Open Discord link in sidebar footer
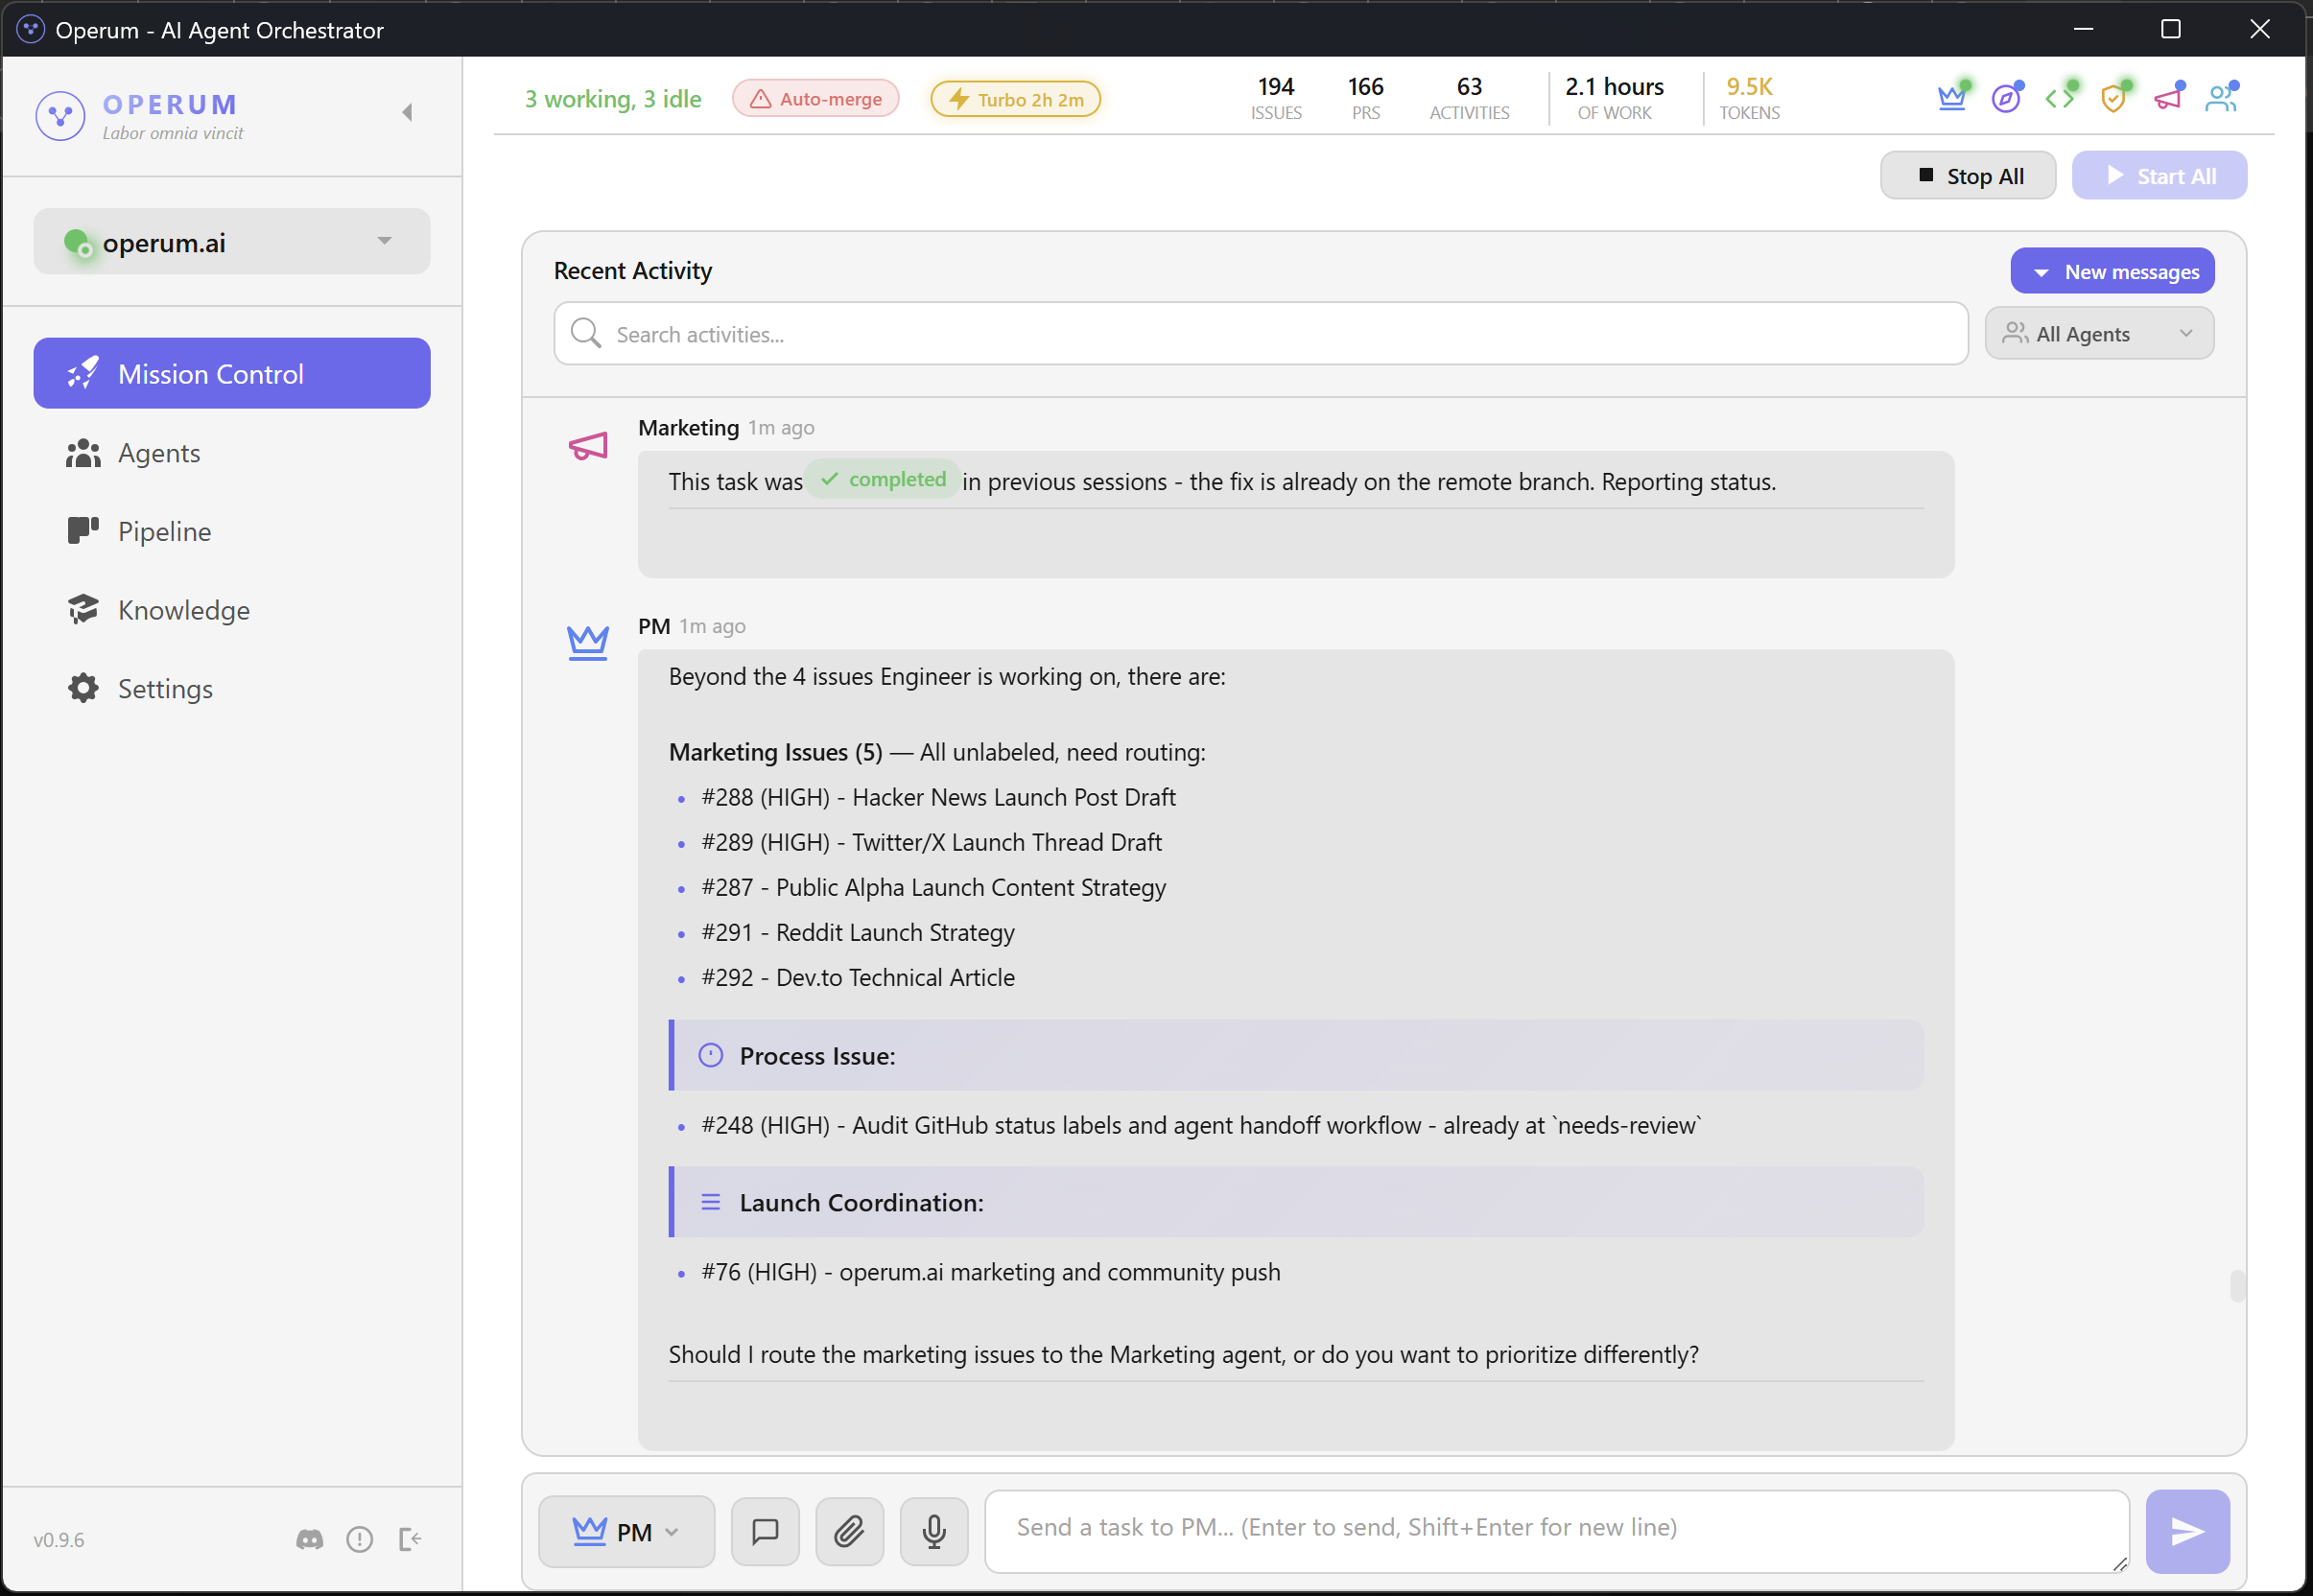 tap(310, 1539)
